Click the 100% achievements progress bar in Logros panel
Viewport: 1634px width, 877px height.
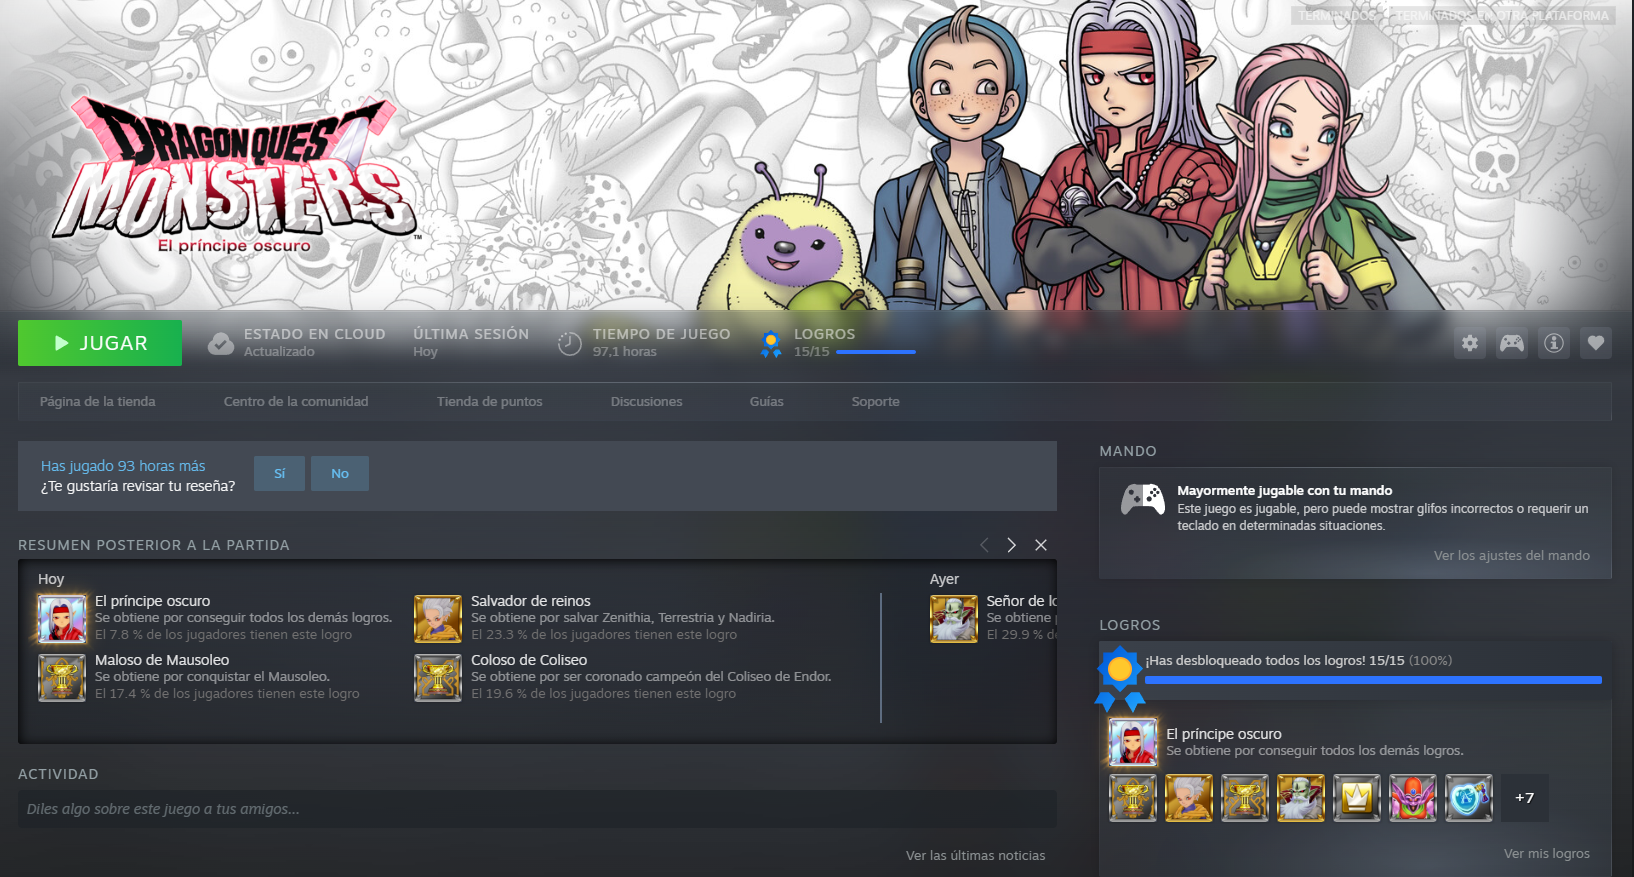tap(1373, 680)
